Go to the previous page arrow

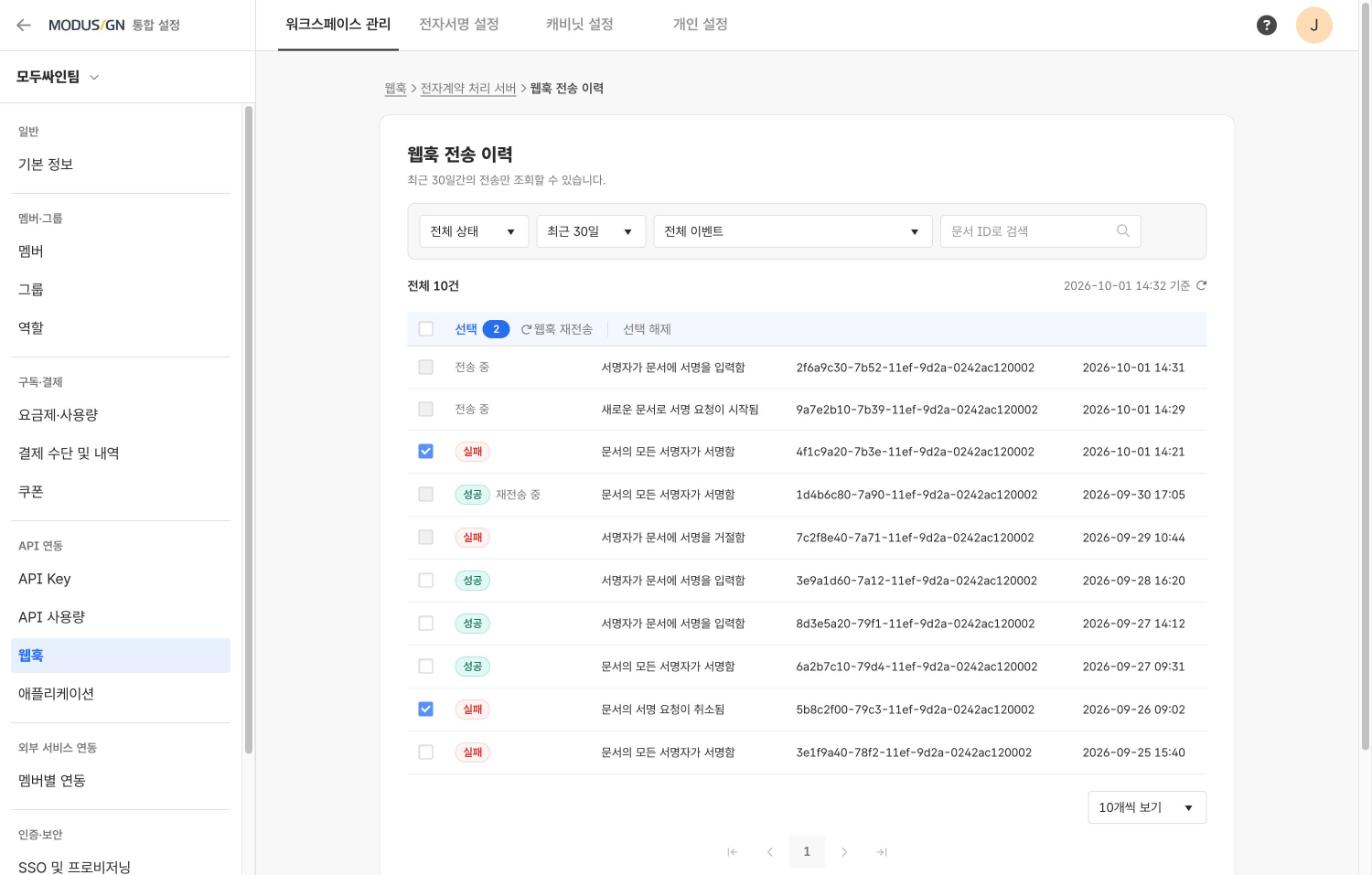pos(769,852)
